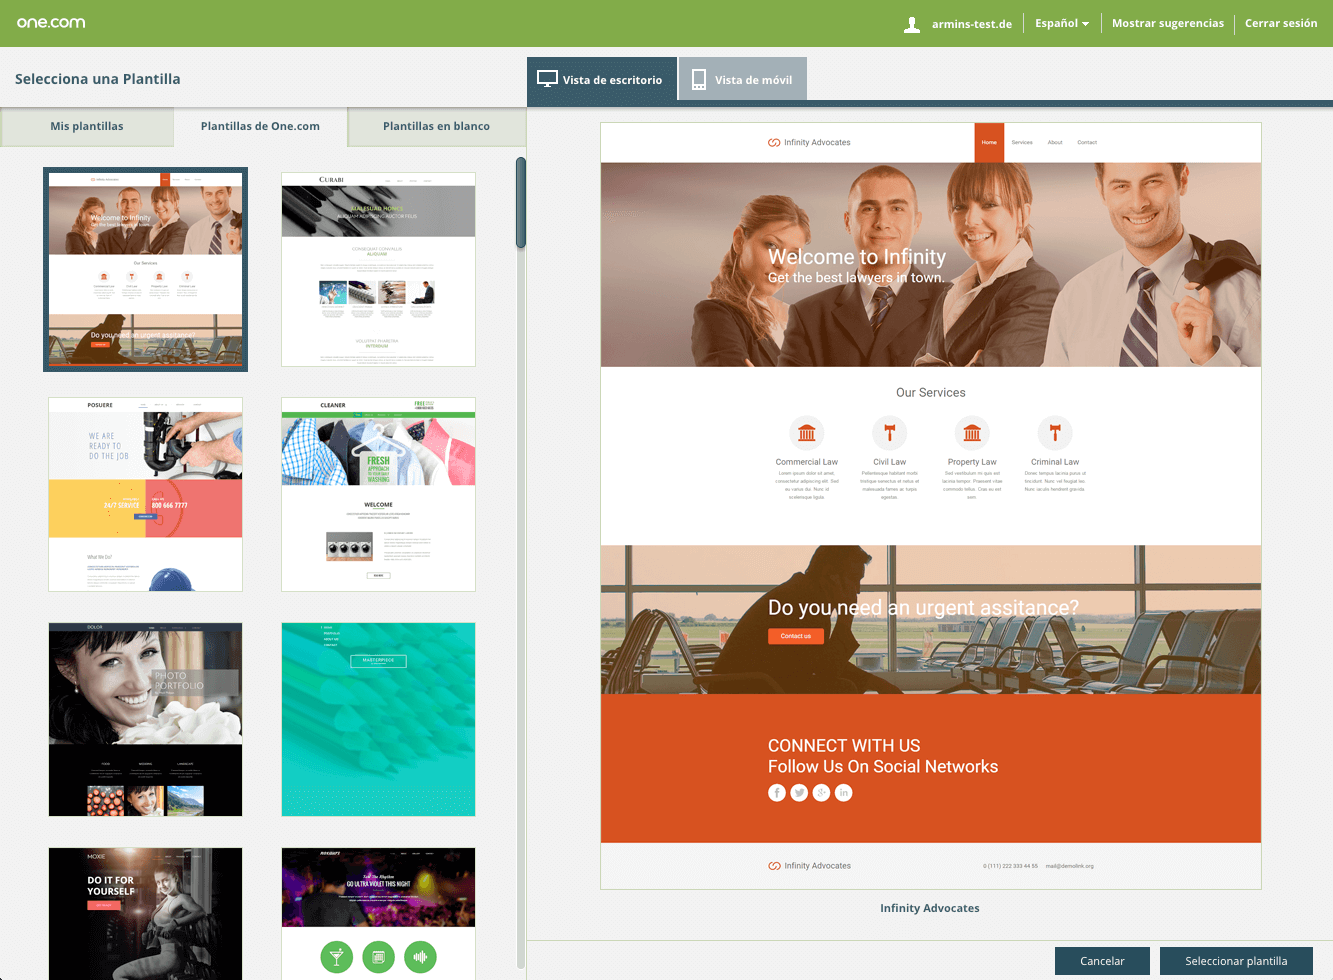The image size is (1333, 980).
Task: Click CONNECT WITH US heading
Action: [844, 746]
